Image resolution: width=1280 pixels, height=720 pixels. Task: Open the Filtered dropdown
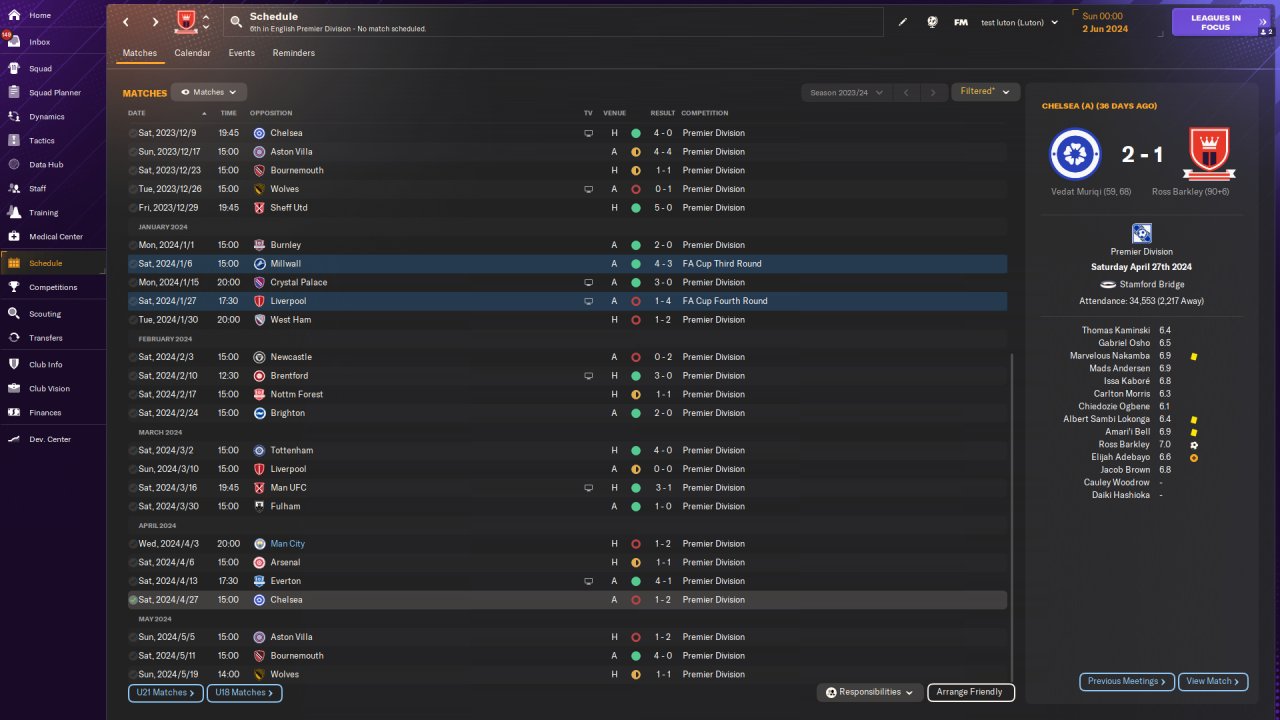pyautogui.click(x=985, y=92)
